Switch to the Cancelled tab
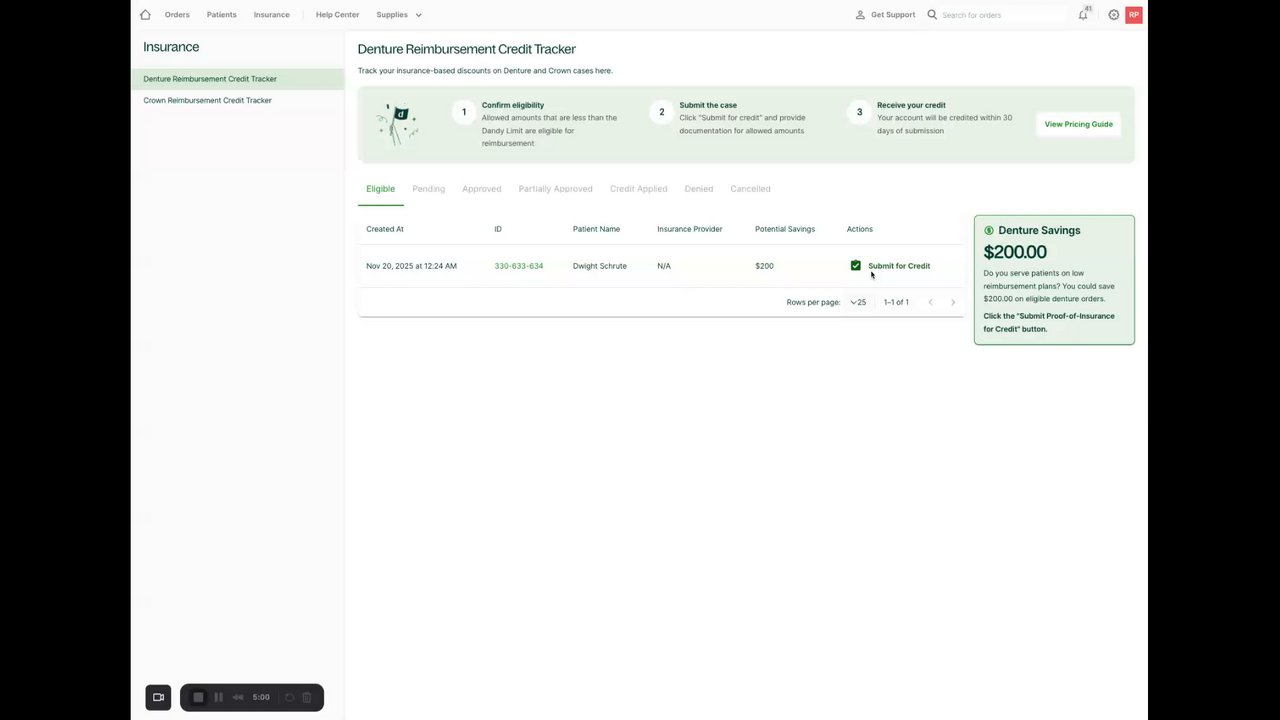This screenshot has width=1280, height=720. point(750,189)
